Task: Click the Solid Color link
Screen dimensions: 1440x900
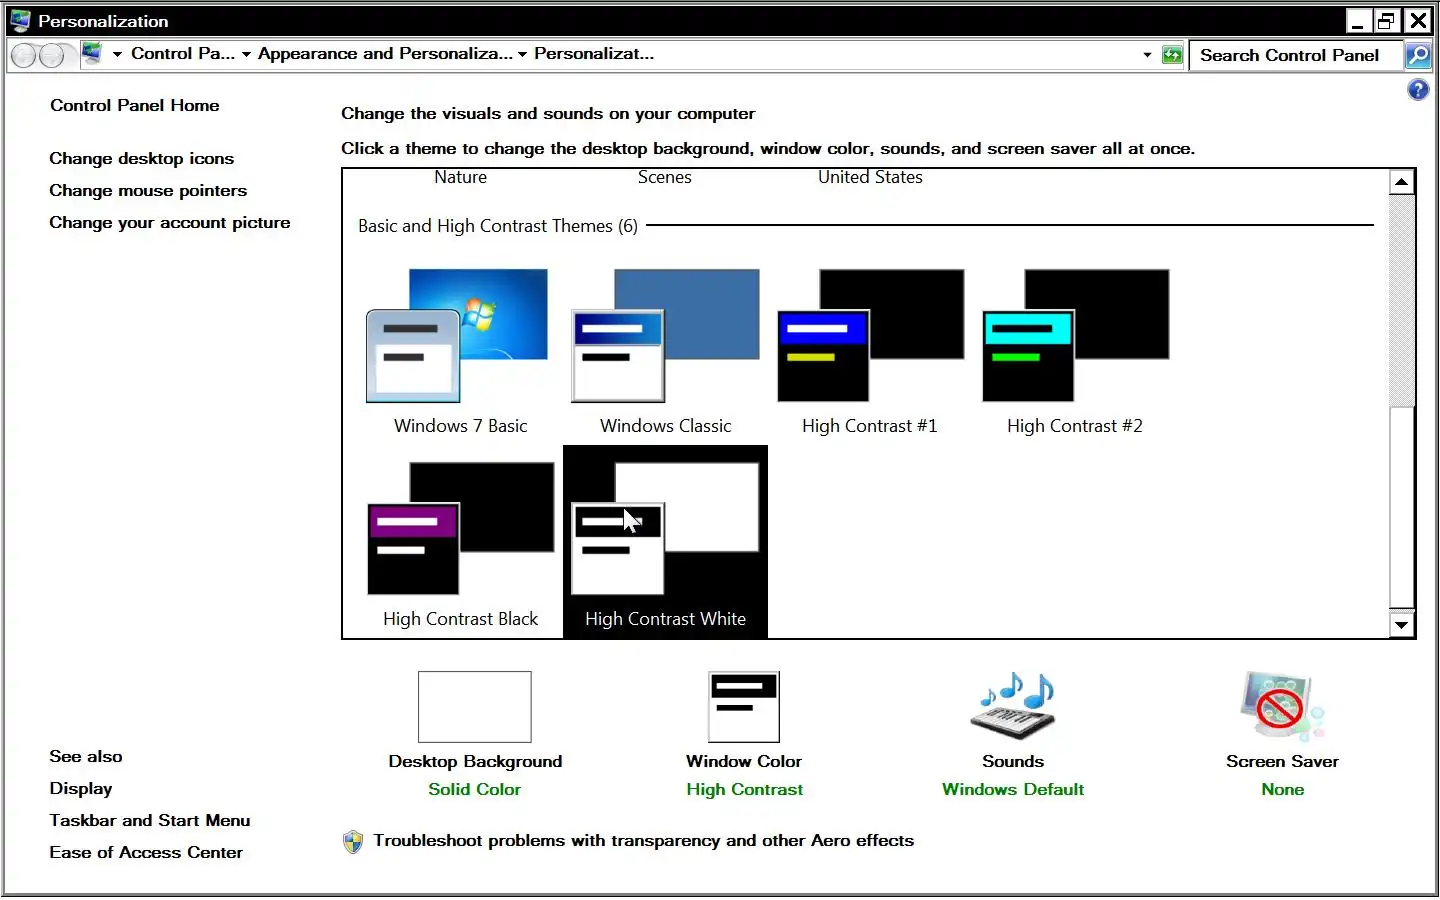Action: point(475,789)
